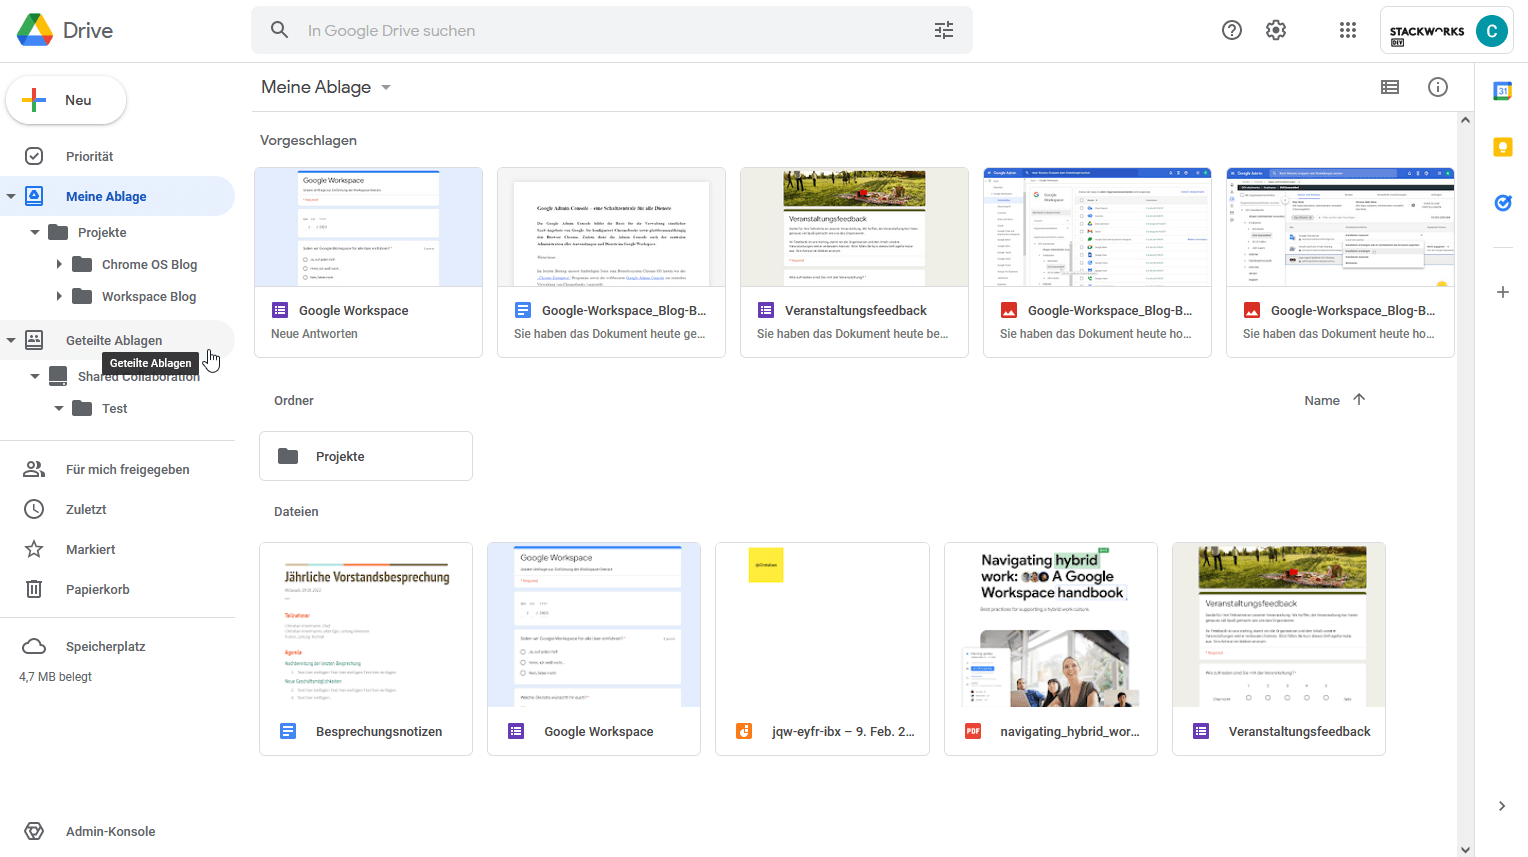The height and width of the screenshot is (857, 1528).
Task: Click scrollbar down arrow
Action: coord(1465,849)
